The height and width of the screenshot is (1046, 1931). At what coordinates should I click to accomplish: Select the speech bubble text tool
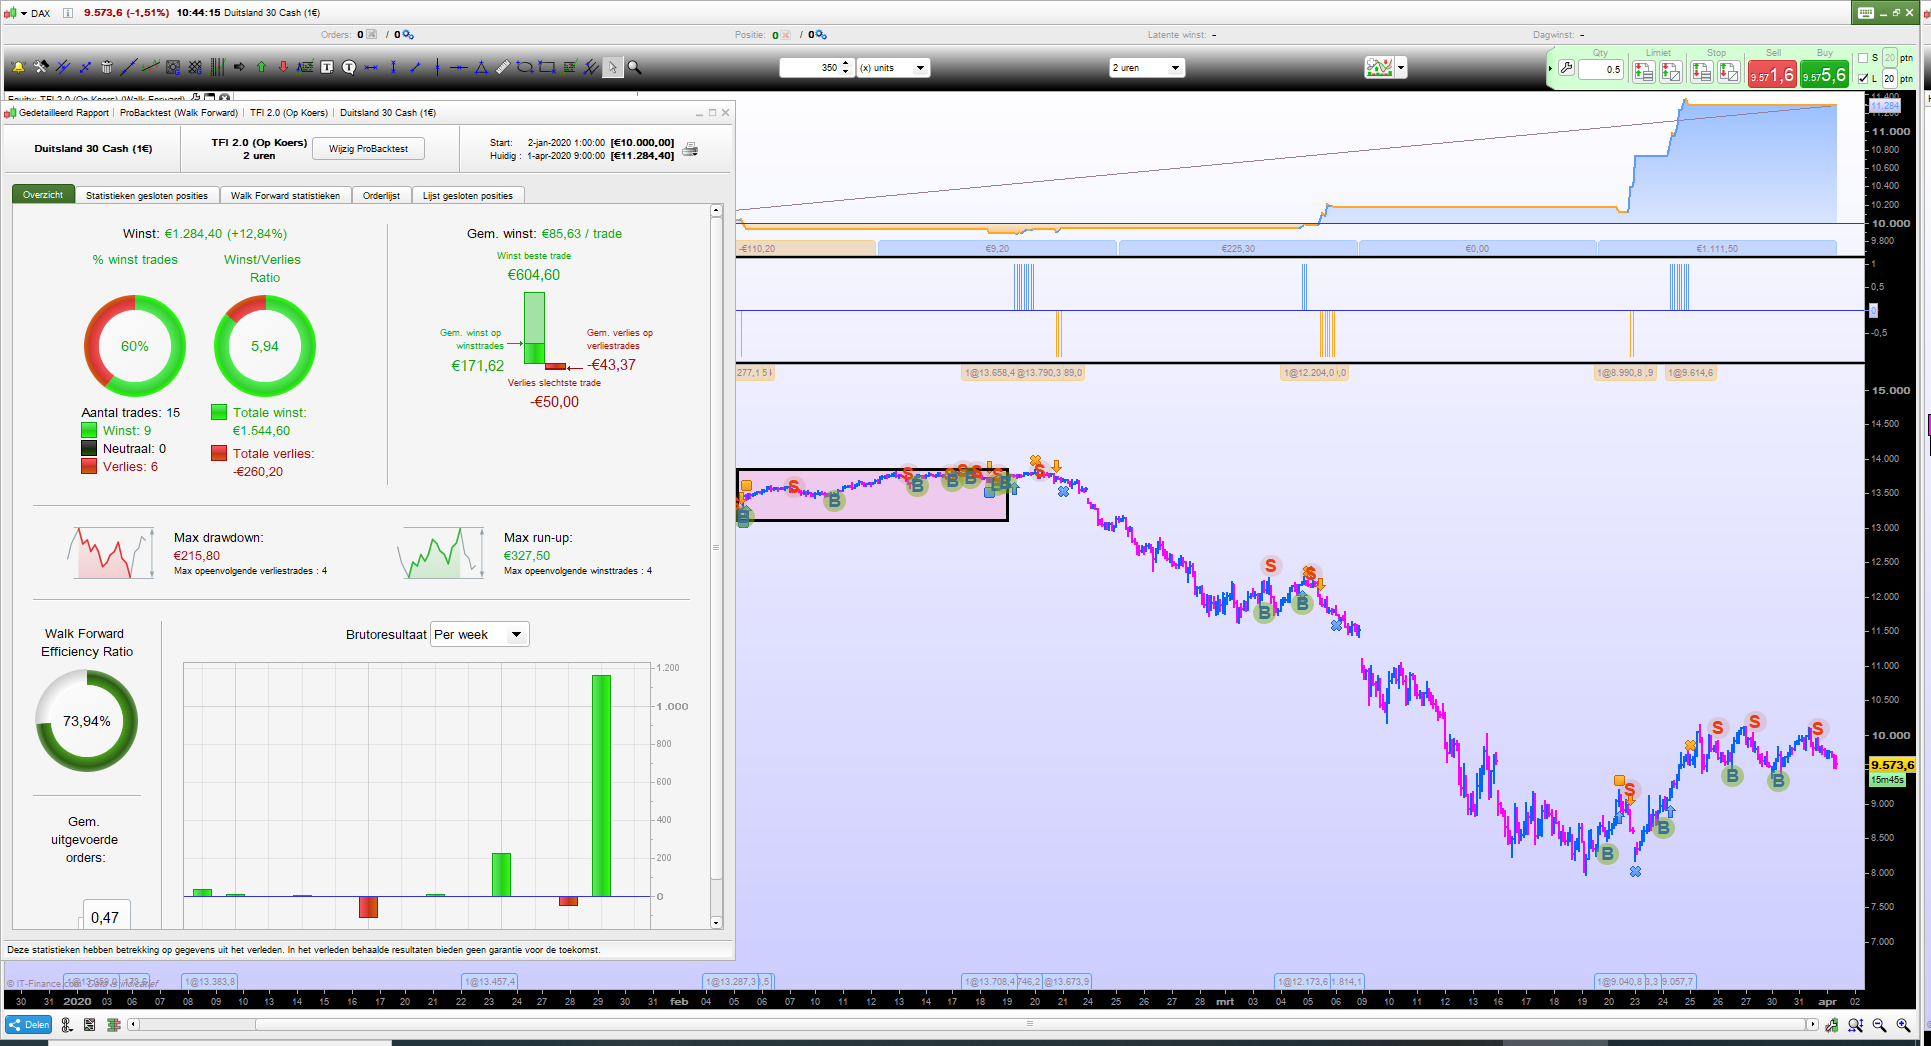click(349, 68)
